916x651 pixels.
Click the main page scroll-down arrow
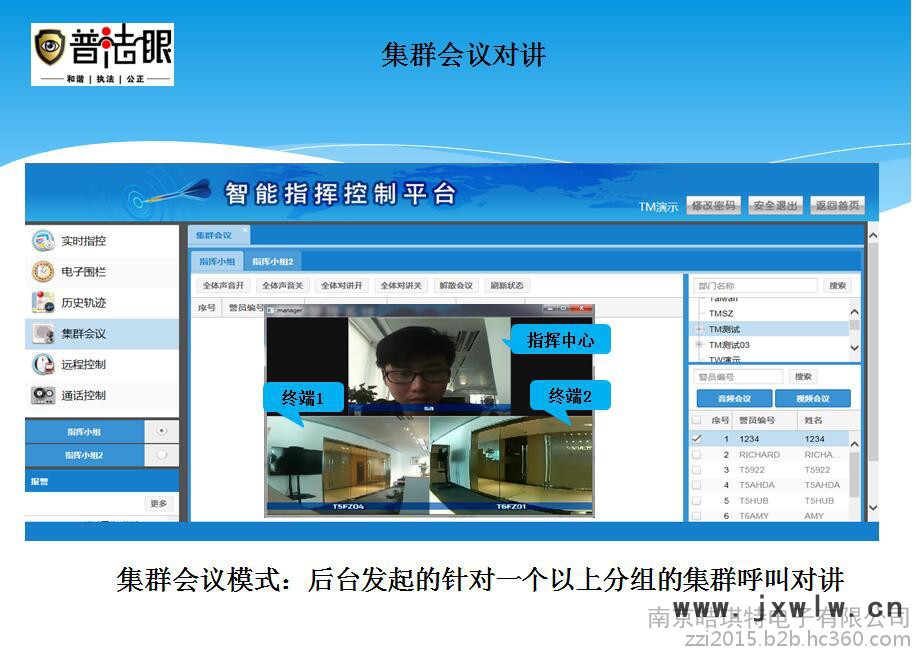tap(873, 508)
